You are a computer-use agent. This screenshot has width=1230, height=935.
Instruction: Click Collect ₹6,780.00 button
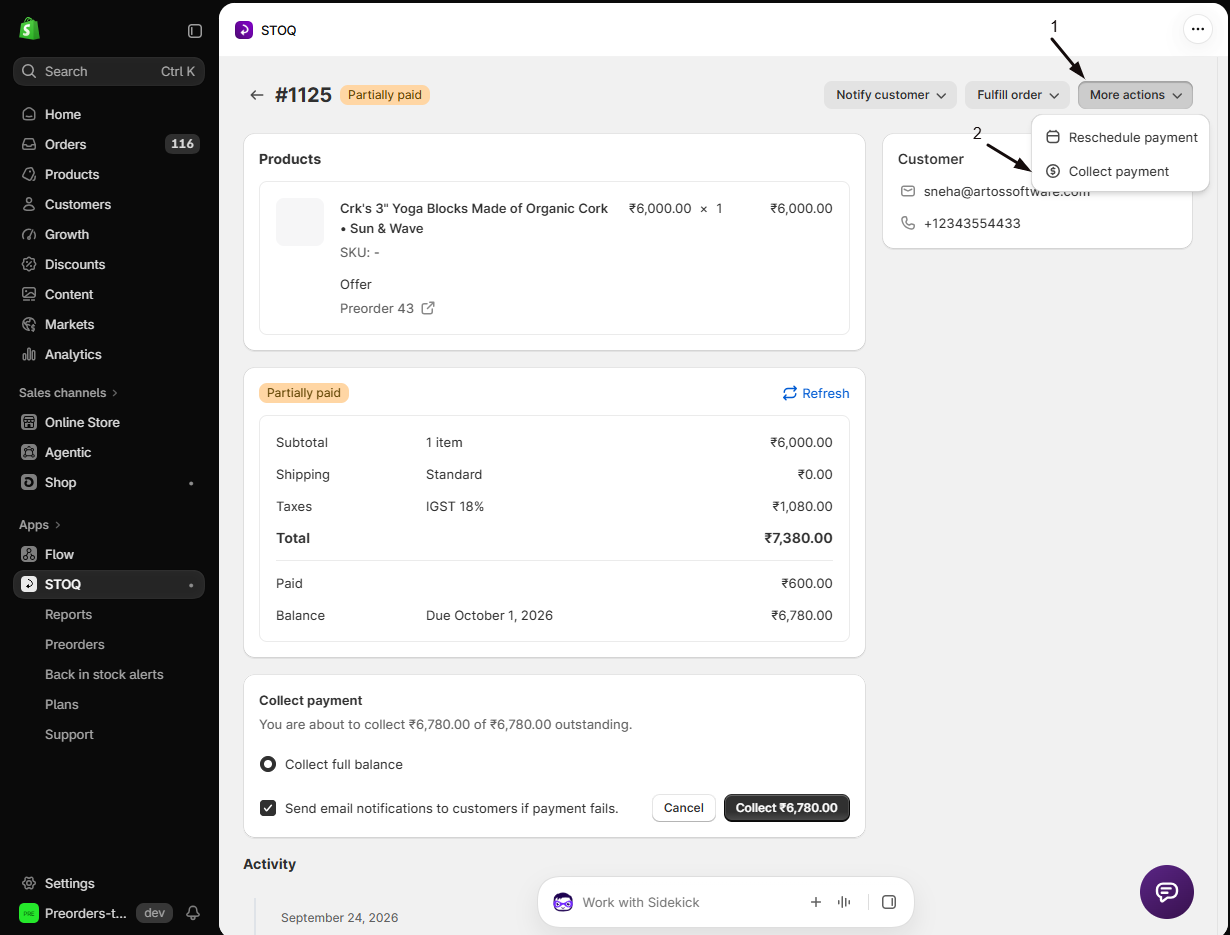[787, 808]
